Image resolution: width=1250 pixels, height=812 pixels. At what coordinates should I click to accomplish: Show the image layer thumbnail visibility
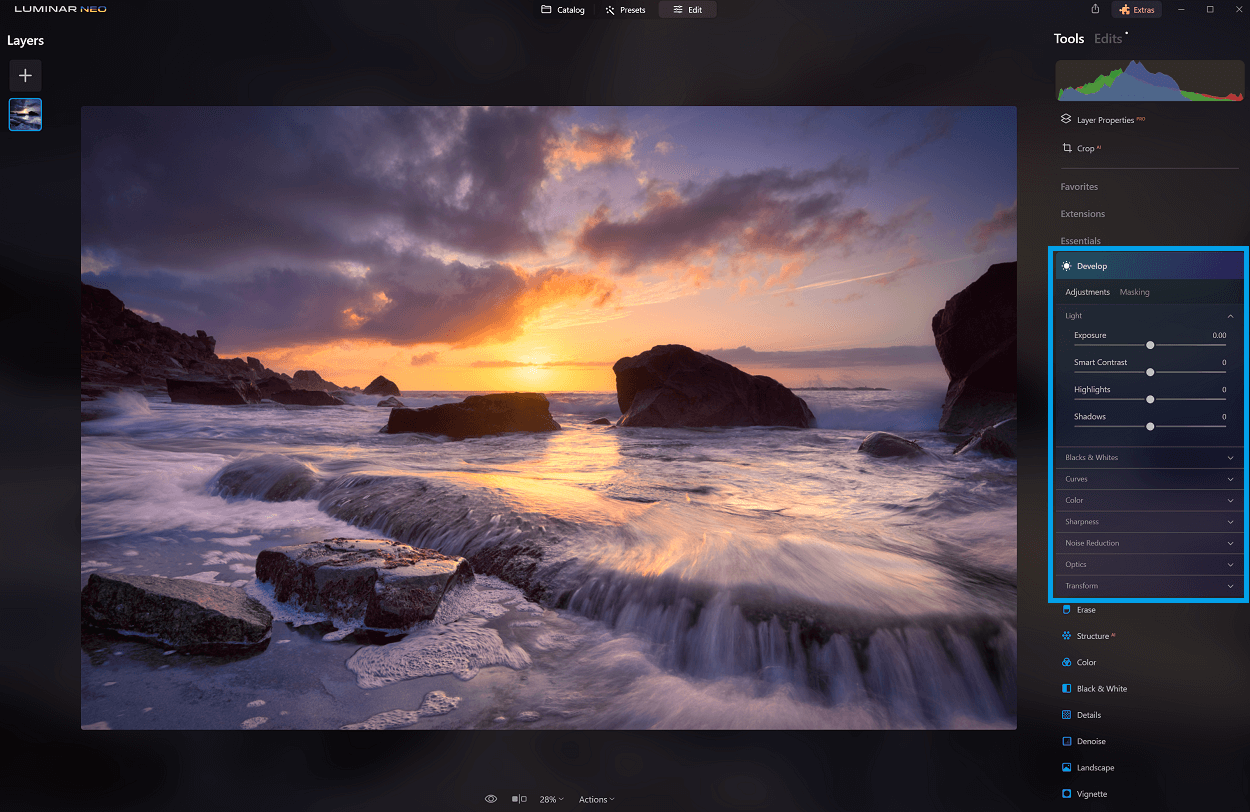(x=25, y=114)
